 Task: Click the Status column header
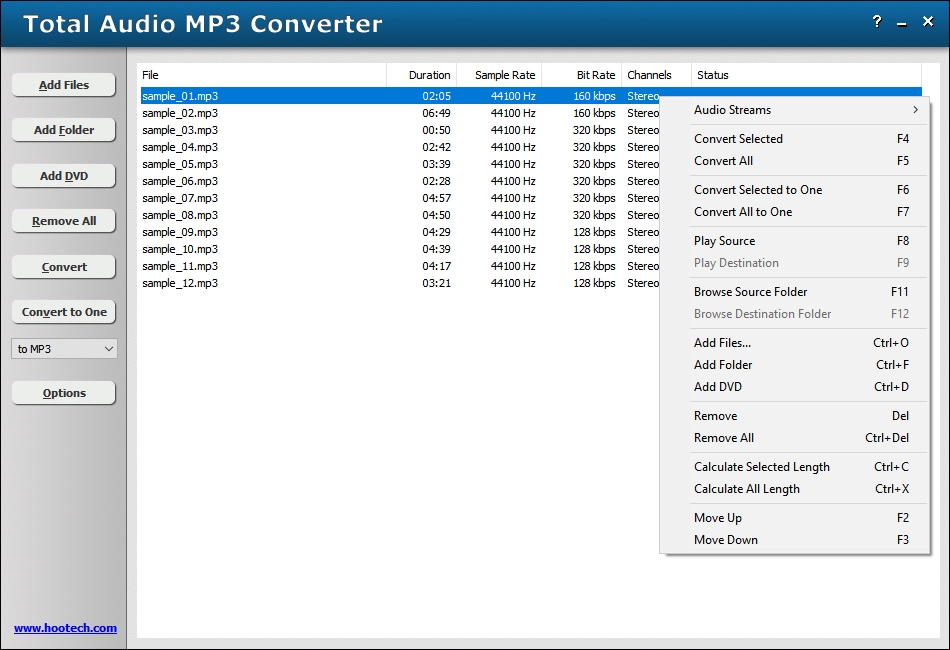(806, 75)
